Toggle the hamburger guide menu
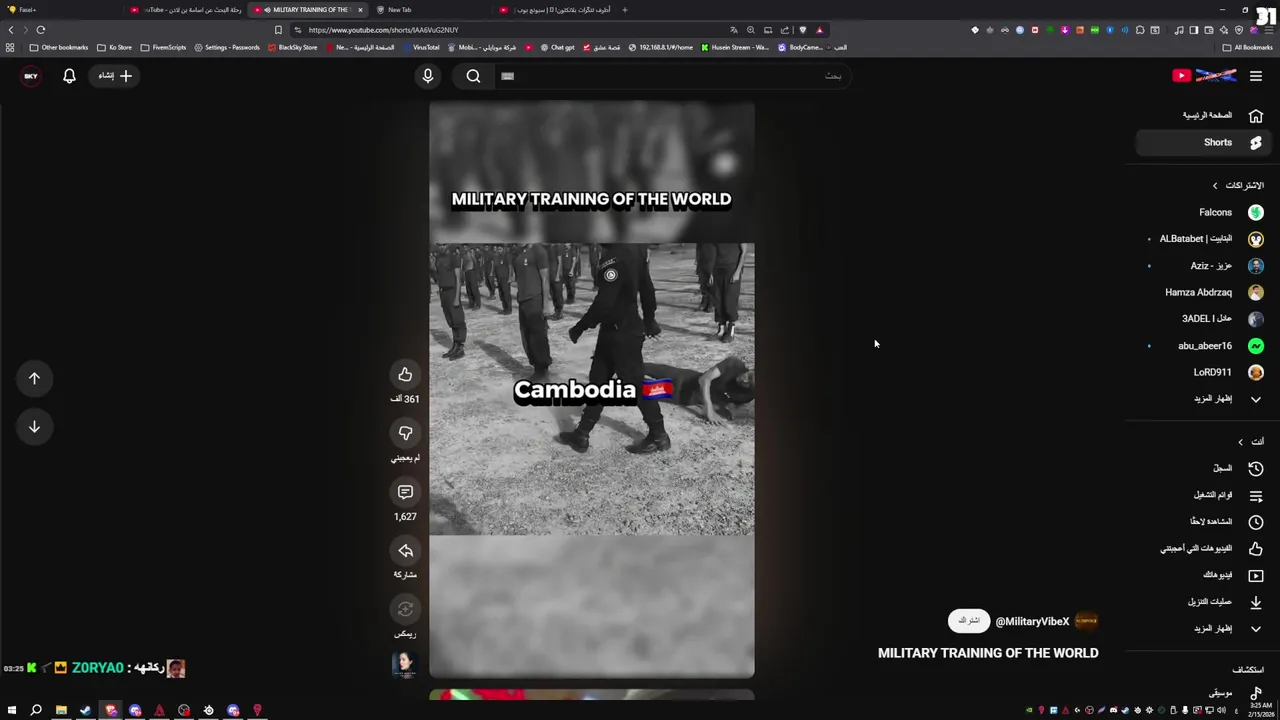Image resolution: width=1280 pixels, height=720 pixels. (1256, 76)
